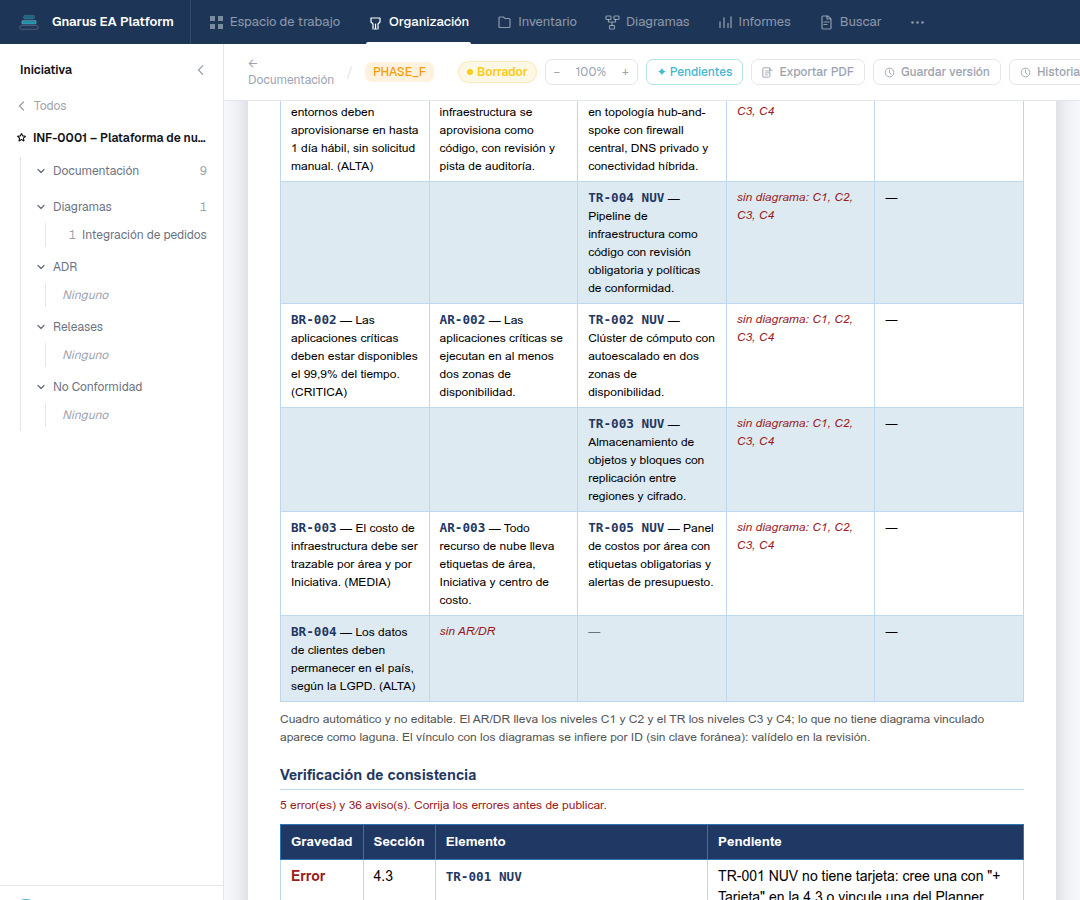Collapse the Iniciativa sidebar panel
The image size is (1080, 900).
point(200,70)
